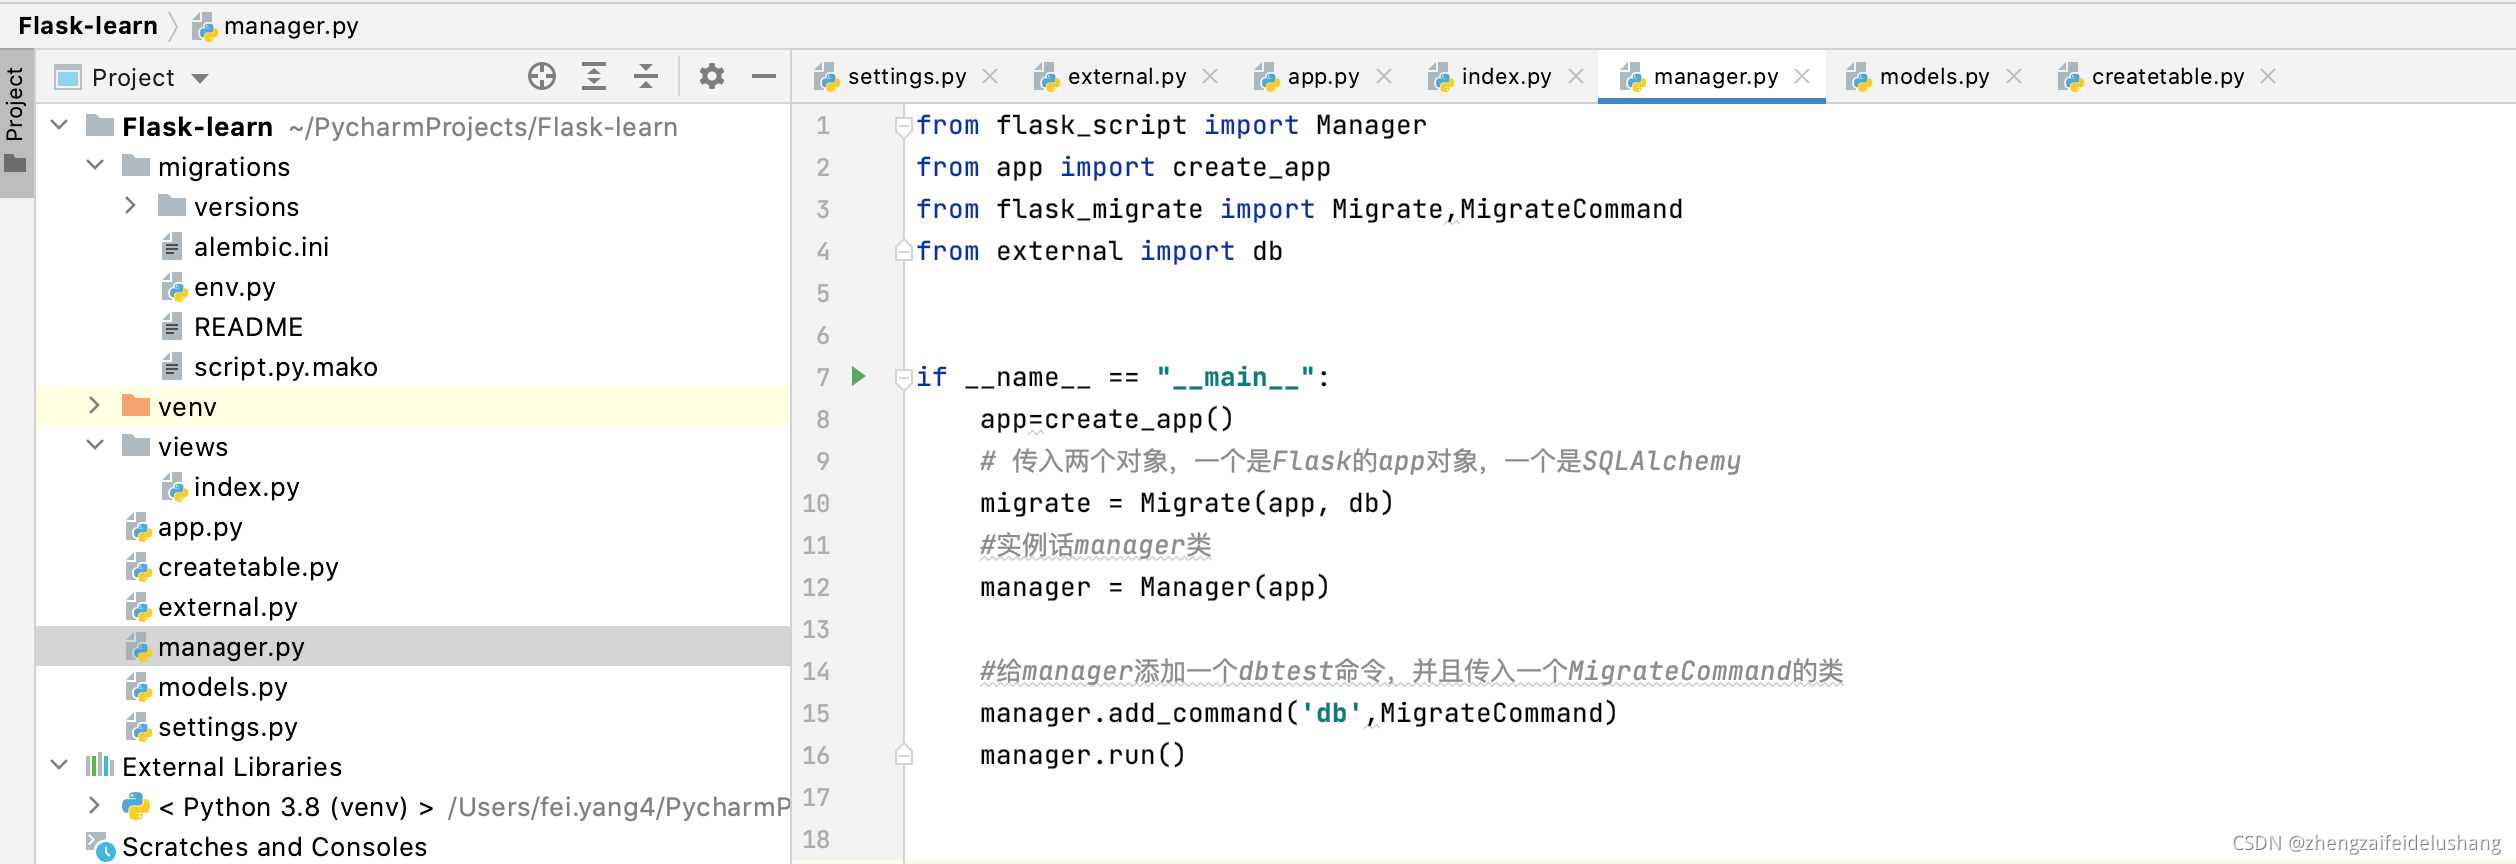Click manager.py in the breadcrumb bar

pyautogui.click(x=290, y=25)
